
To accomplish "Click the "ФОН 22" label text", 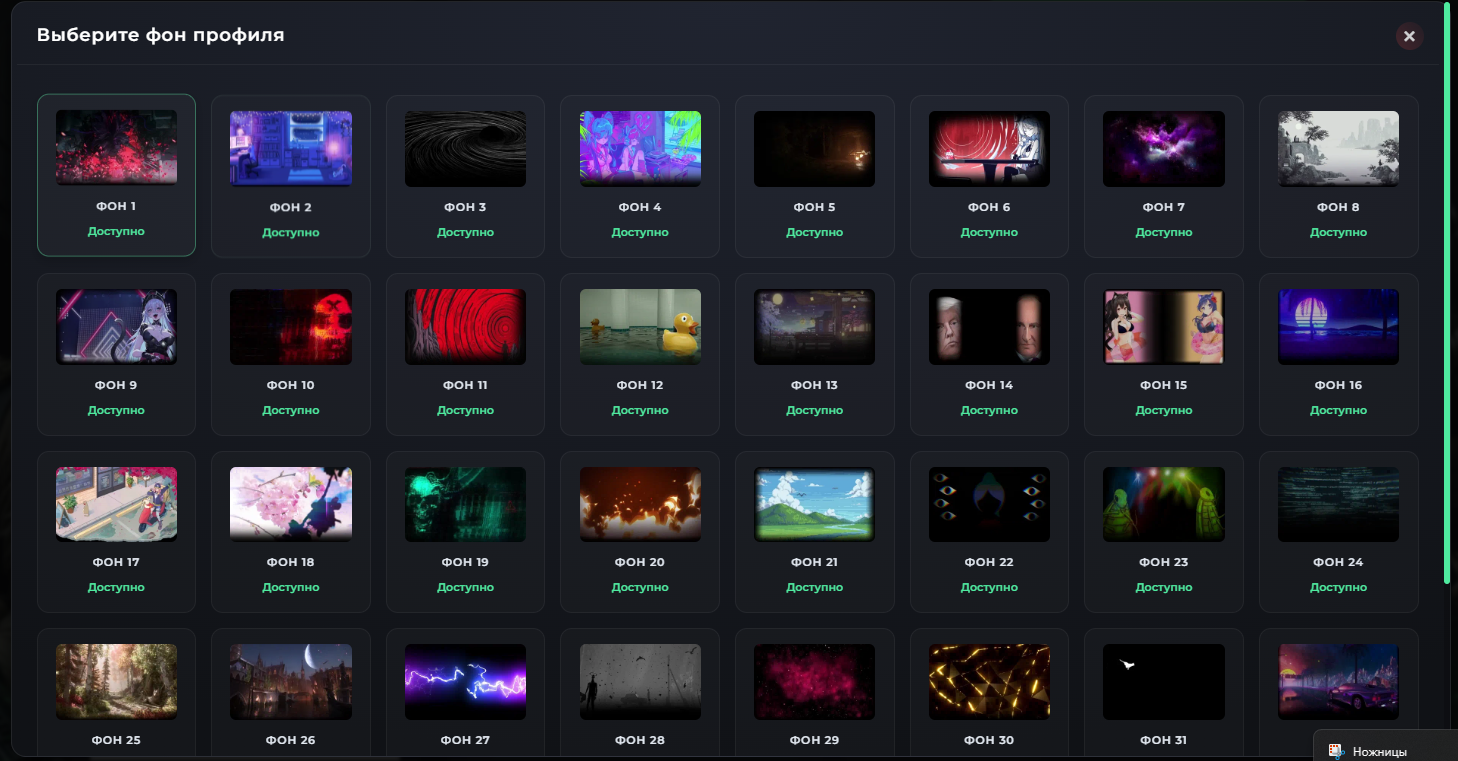I will tap(989, 562).
